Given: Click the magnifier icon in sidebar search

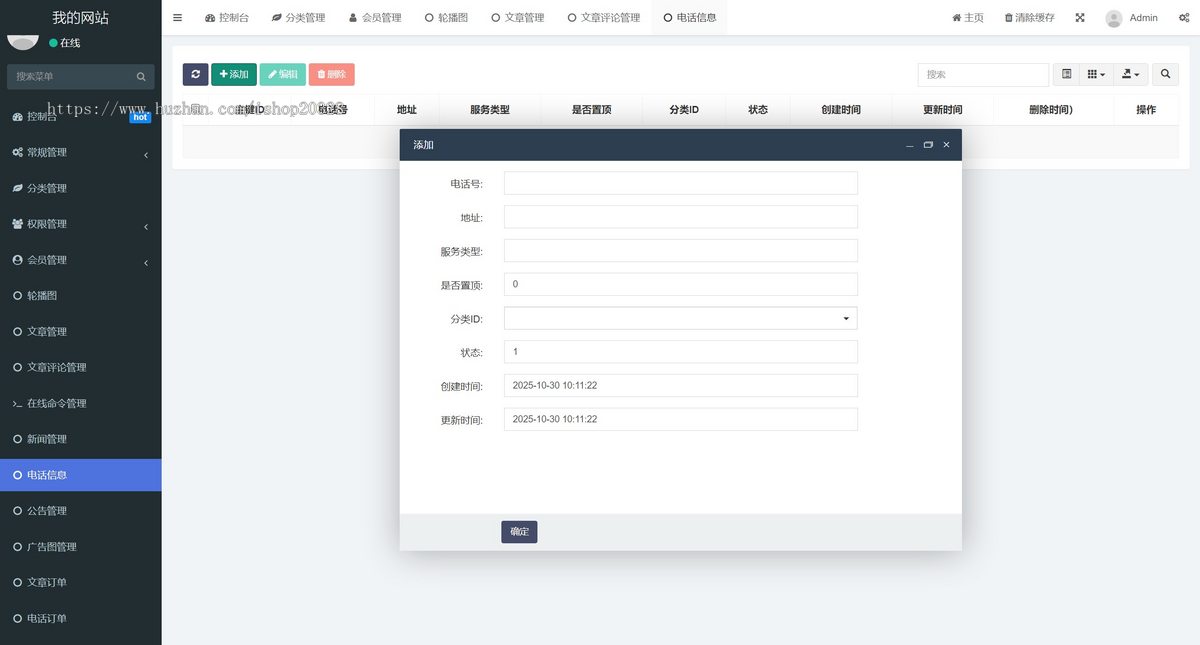Looking at the screenshot, I should coord(141,76).
